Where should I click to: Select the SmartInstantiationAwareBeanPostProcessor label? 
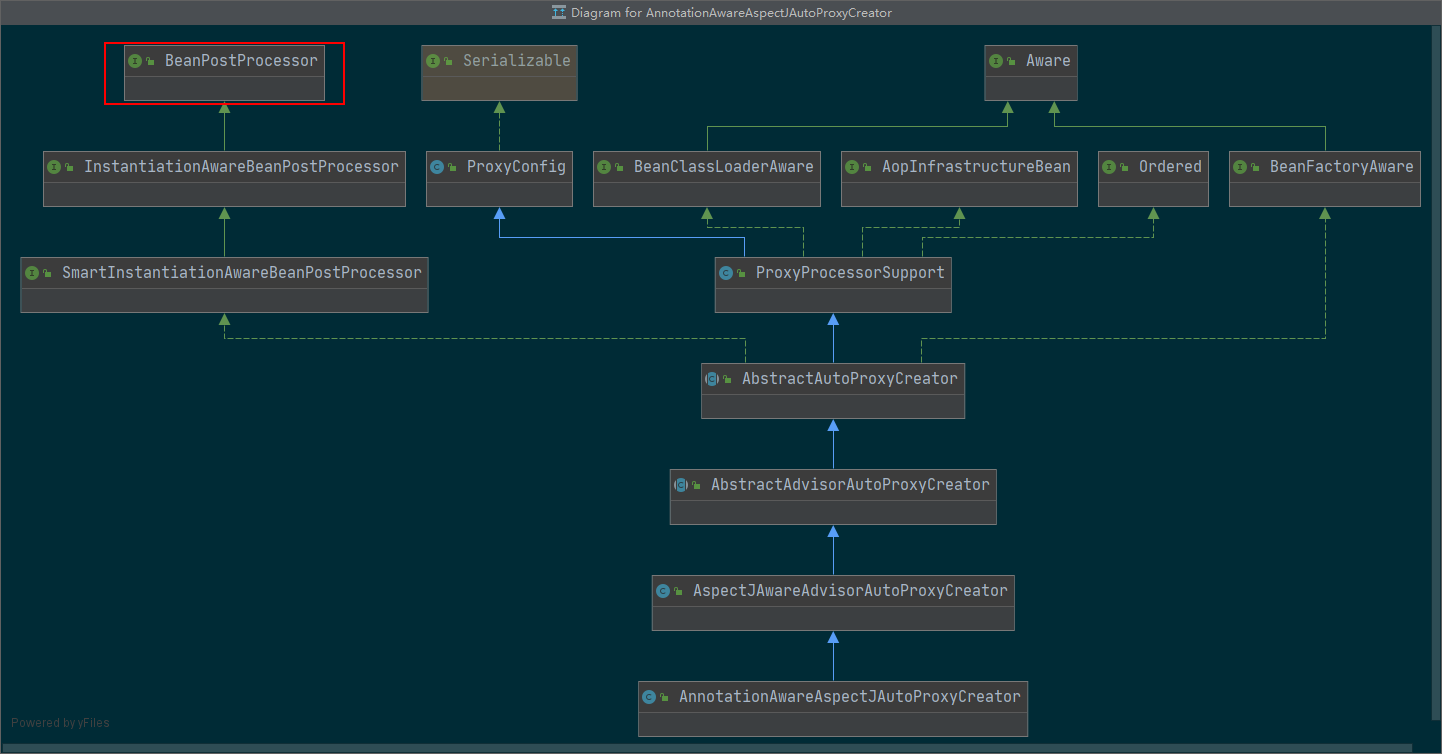(242, 273)
